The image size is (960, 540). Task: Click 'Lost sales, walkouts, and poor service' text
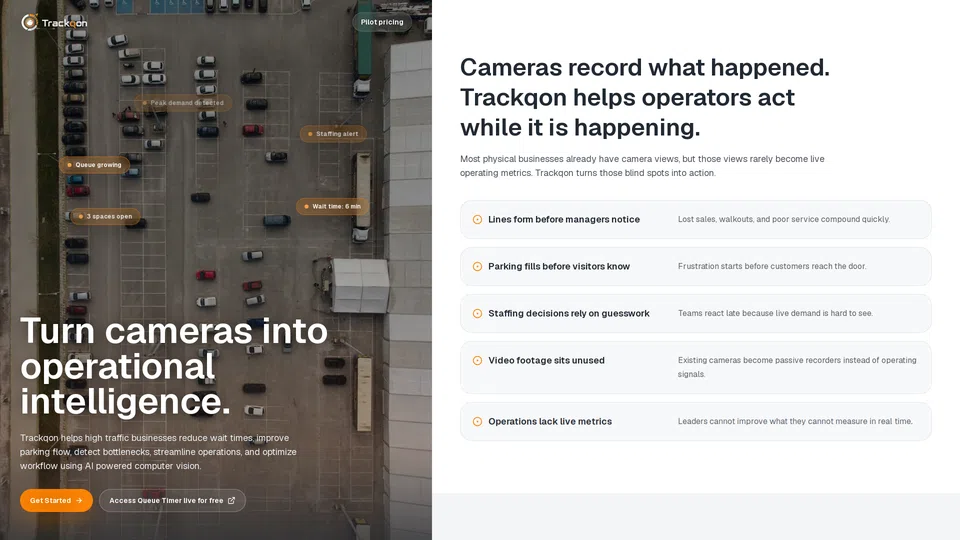click(784, 219)
